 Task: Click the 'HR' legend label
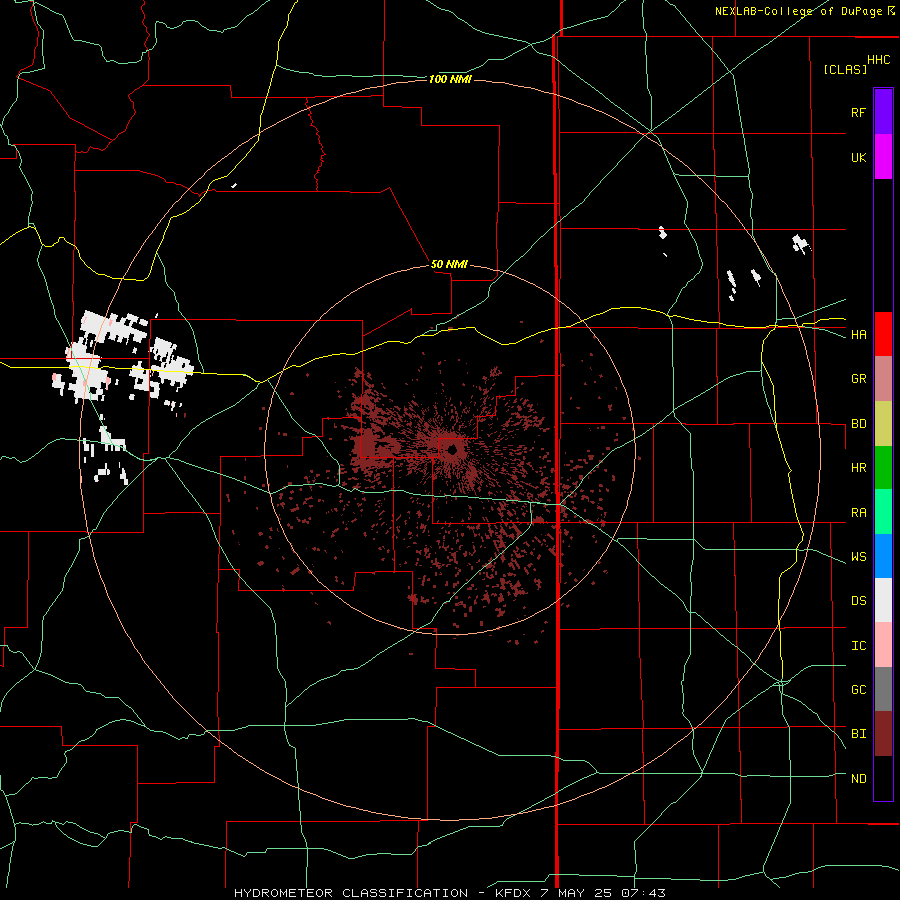tap(858, 468)
